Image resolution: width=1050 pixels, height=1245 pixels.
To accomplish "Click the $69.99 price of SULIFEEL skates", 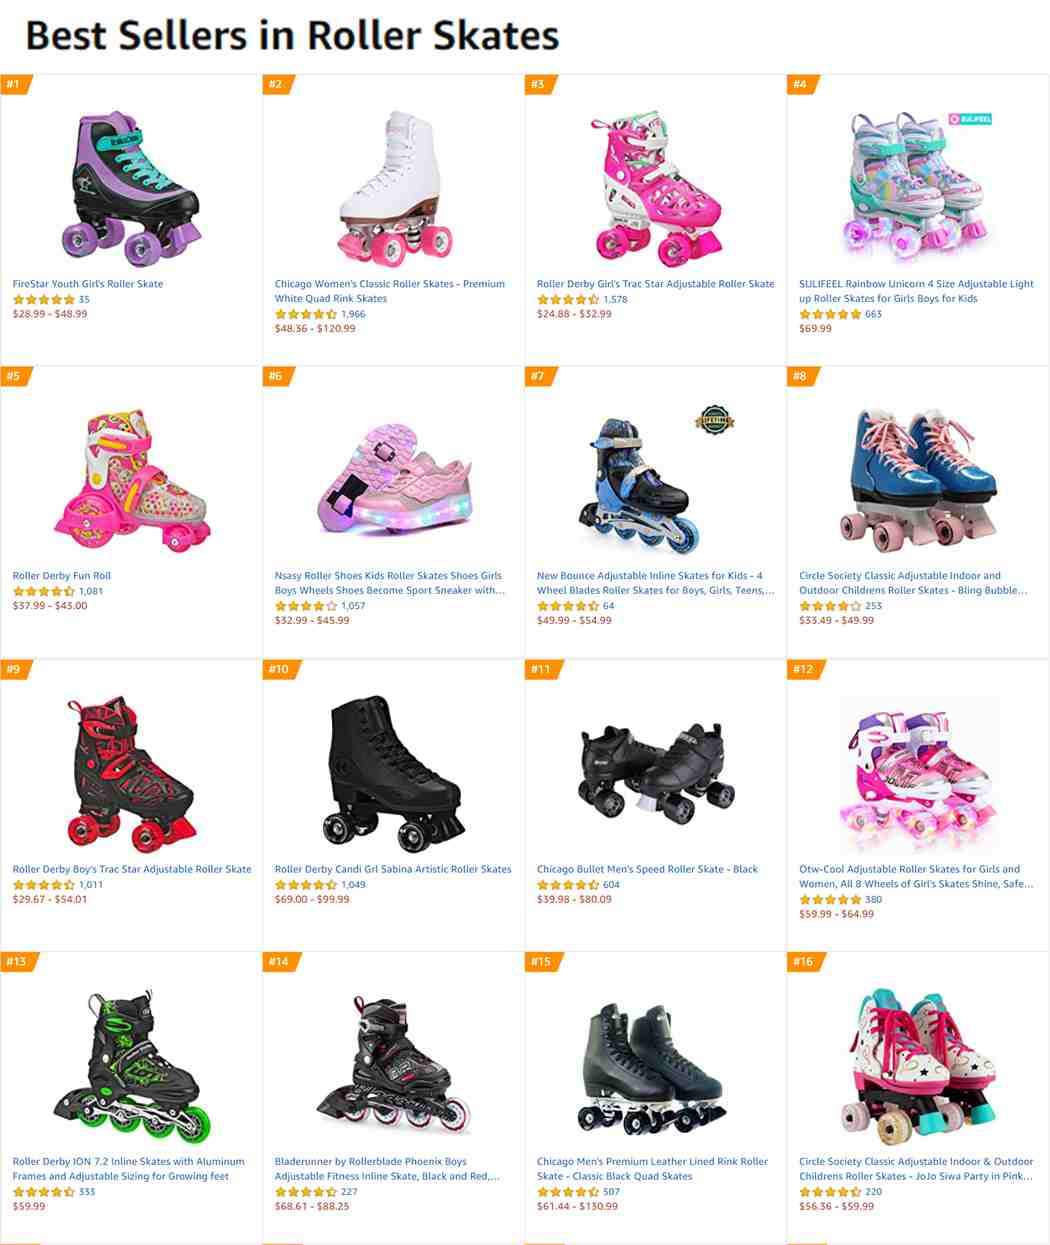I will 815,329.
